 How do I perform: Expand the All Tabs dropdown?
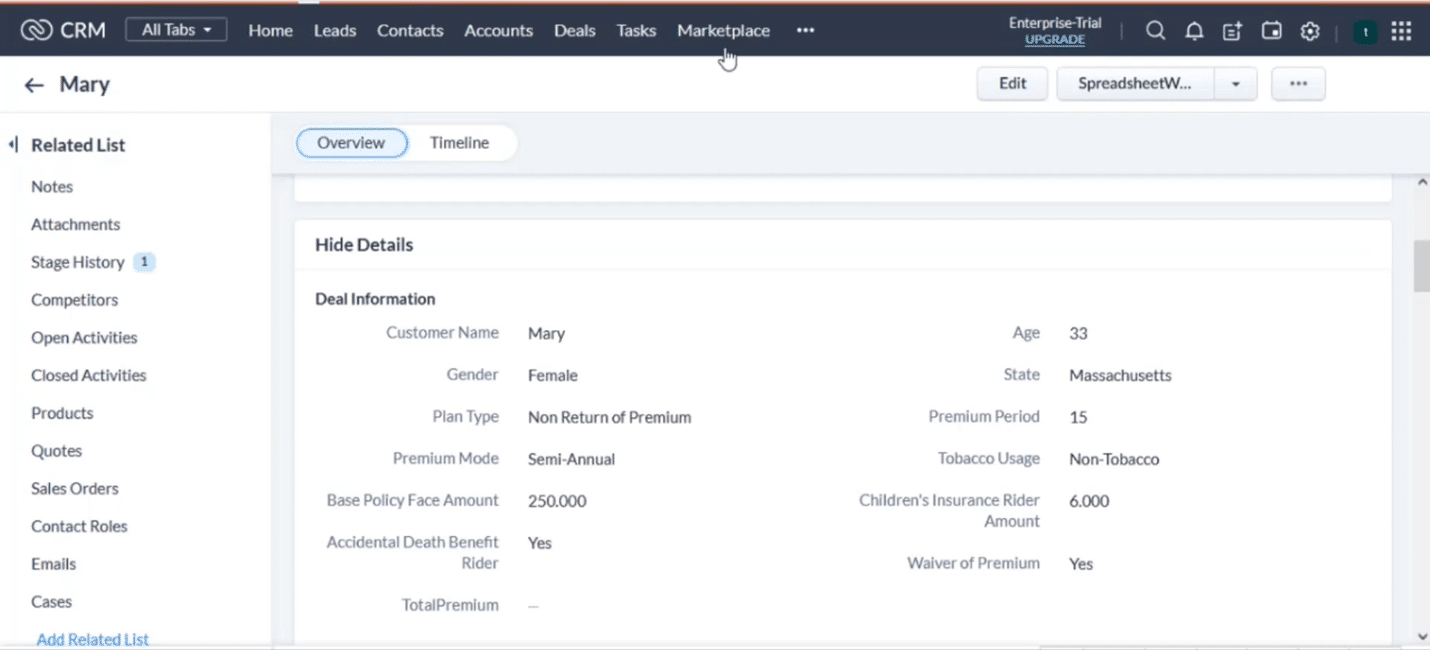(177, 30)
